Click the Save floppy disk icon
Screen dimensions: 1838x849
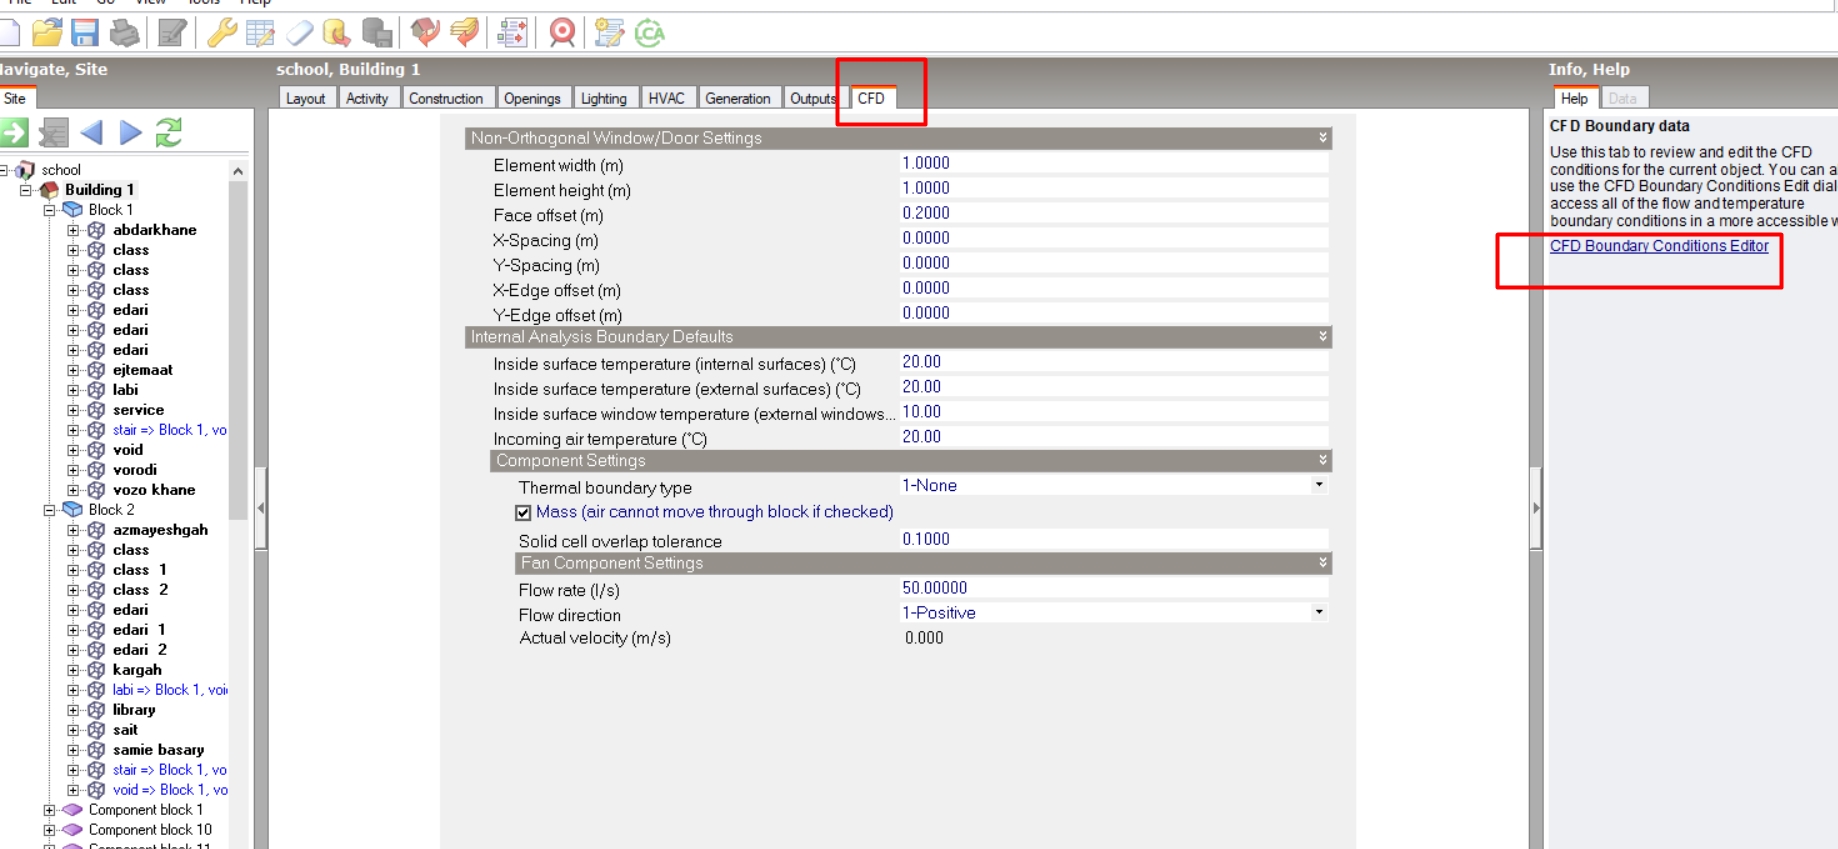tap(85, 33)
